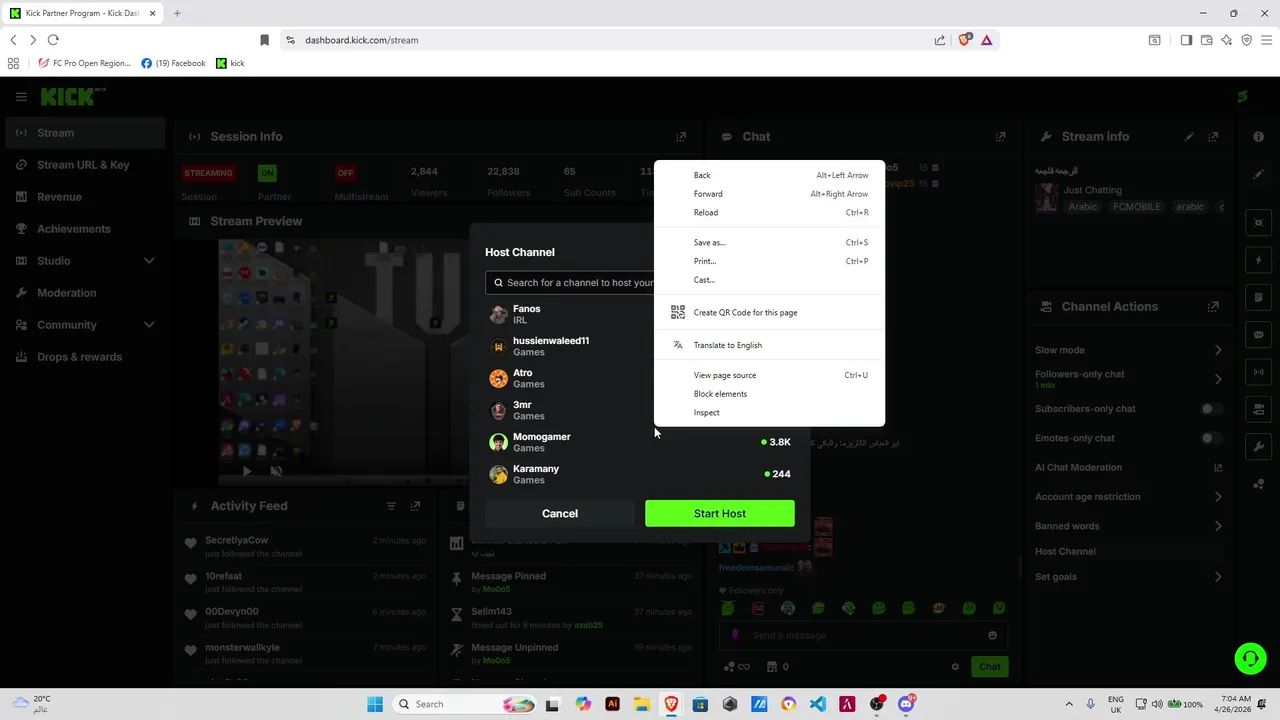Toggle Subscribers-only chat switch
1280x720 pixels.
[1211, 409]
